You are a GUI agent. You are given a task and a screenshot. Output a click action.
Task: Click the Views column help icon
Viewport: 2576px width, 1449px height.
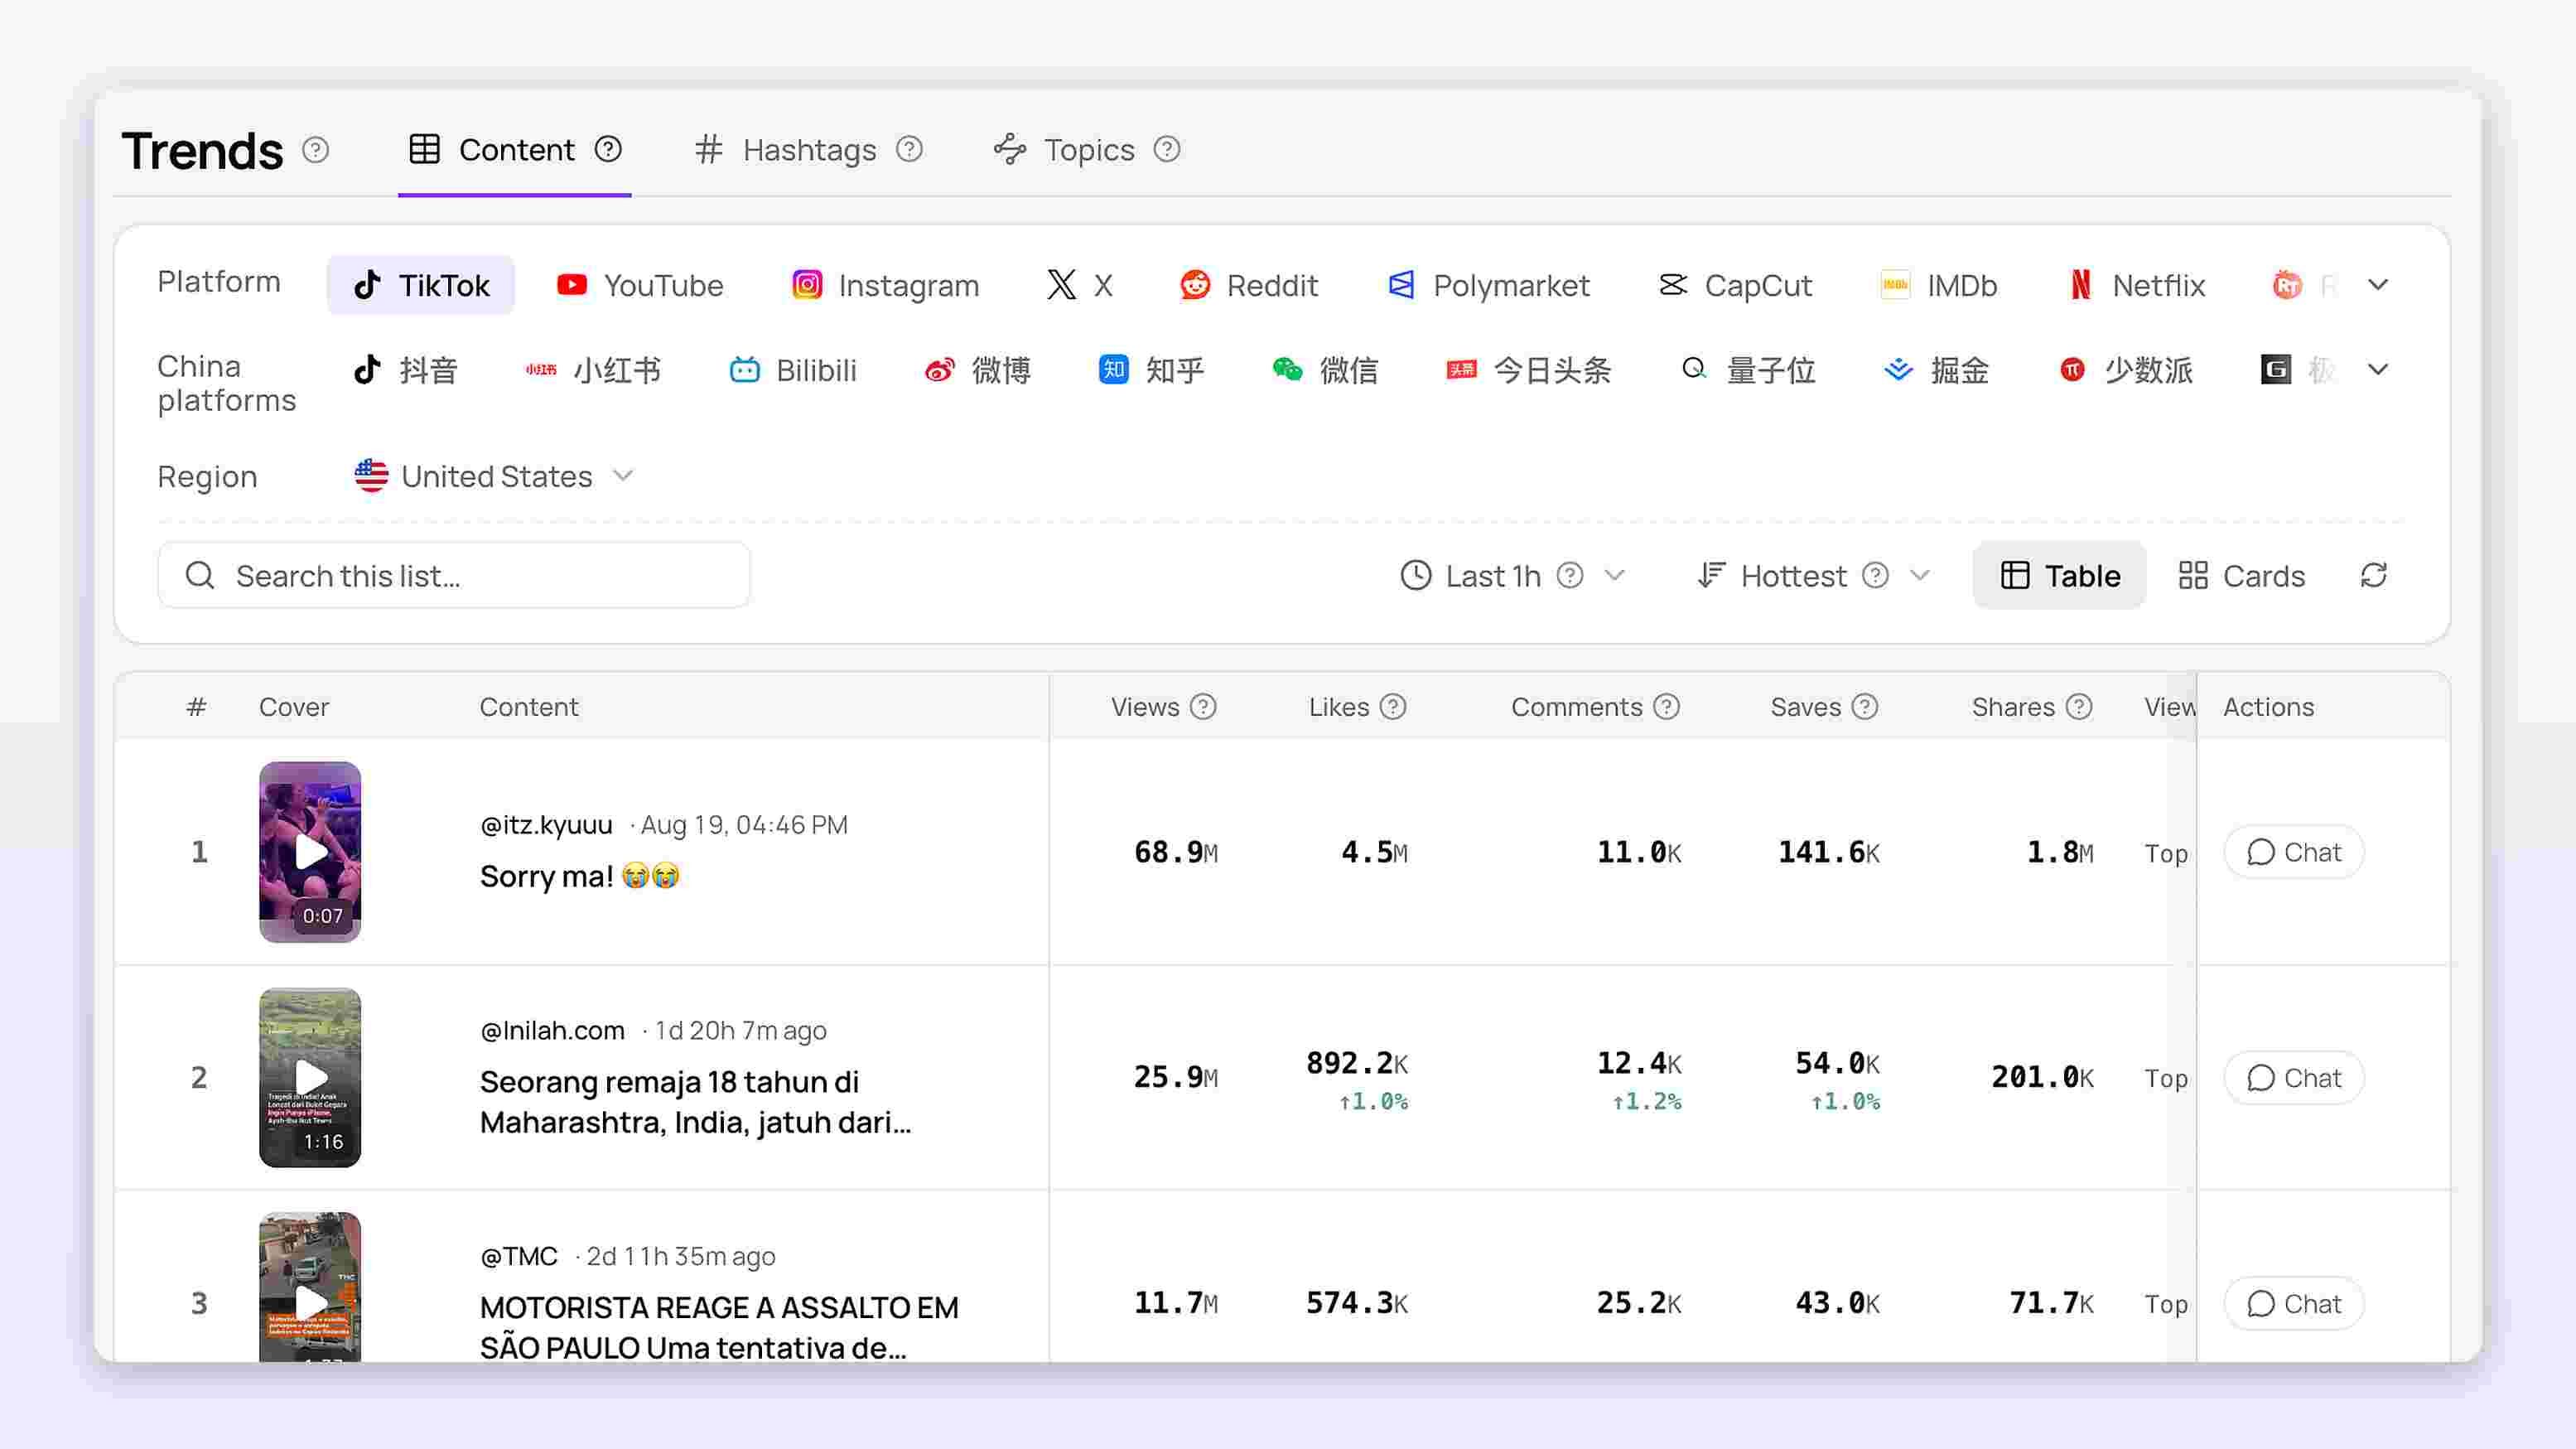click(1204, 707)
